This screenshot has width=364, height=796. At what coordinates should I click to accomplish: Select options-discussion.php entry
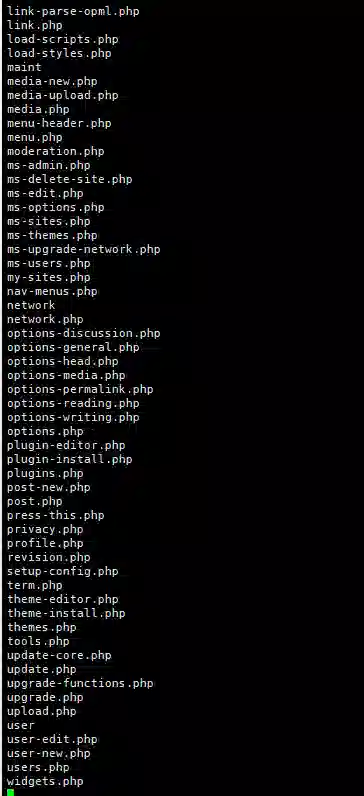tap(84, 334)
